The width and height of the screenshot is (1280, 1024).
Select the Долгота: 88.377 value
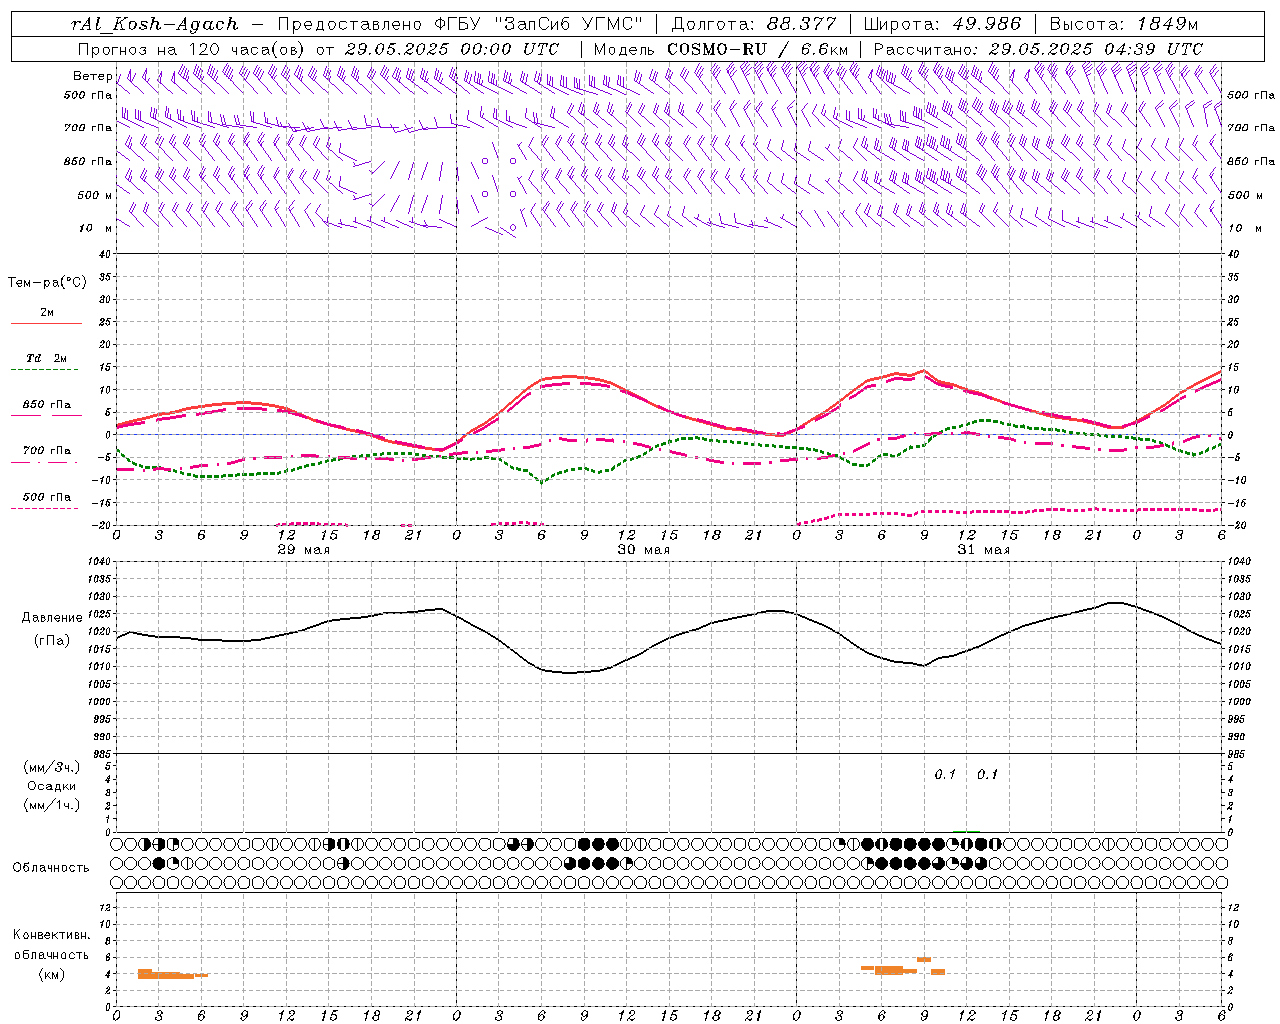tap(755, 24)
